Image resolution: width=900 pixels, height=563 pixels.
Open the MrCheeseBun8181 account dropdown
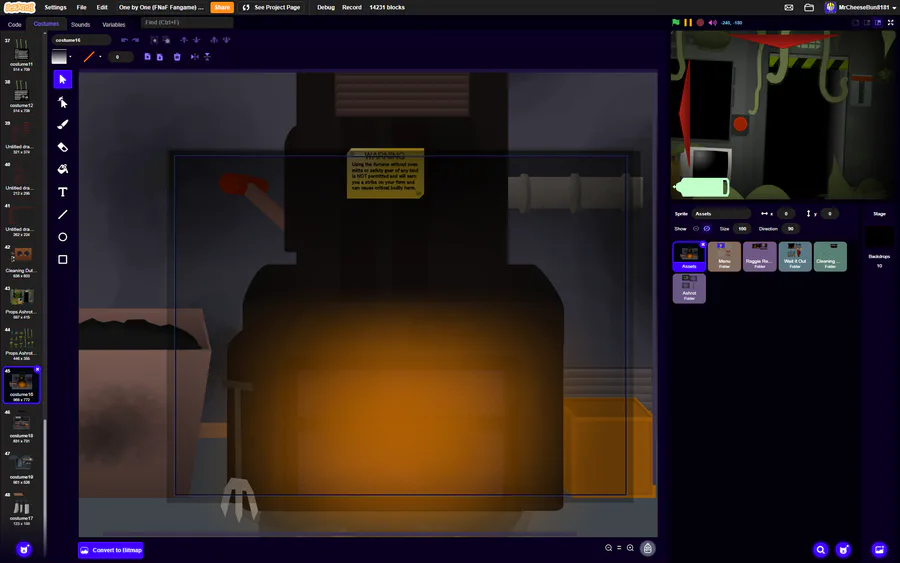pos(861,7)
